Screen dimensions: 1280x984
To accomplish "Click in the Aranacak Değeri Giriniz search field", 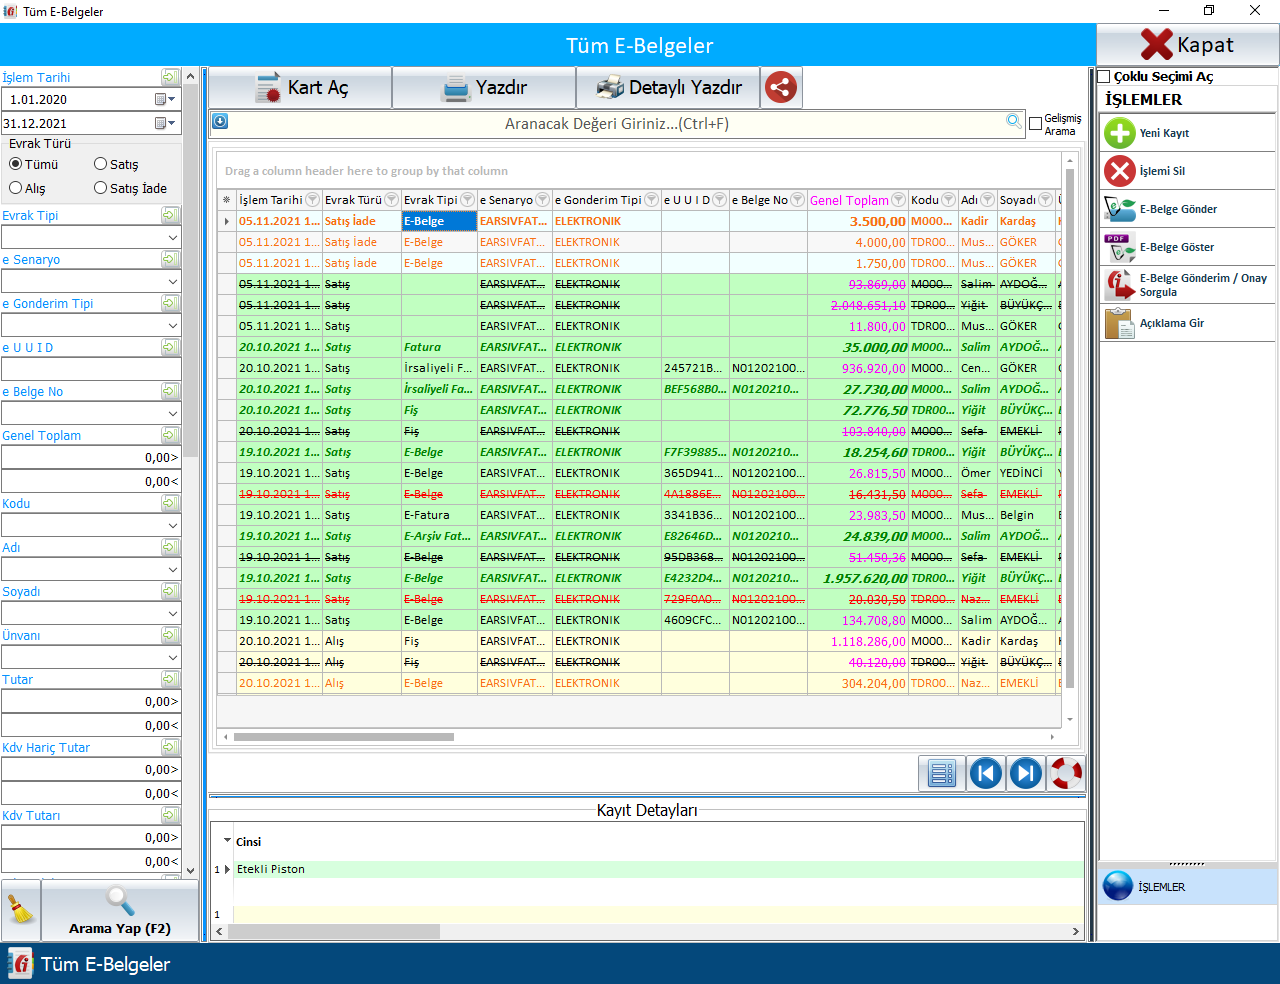I will (x=617, y=124).
